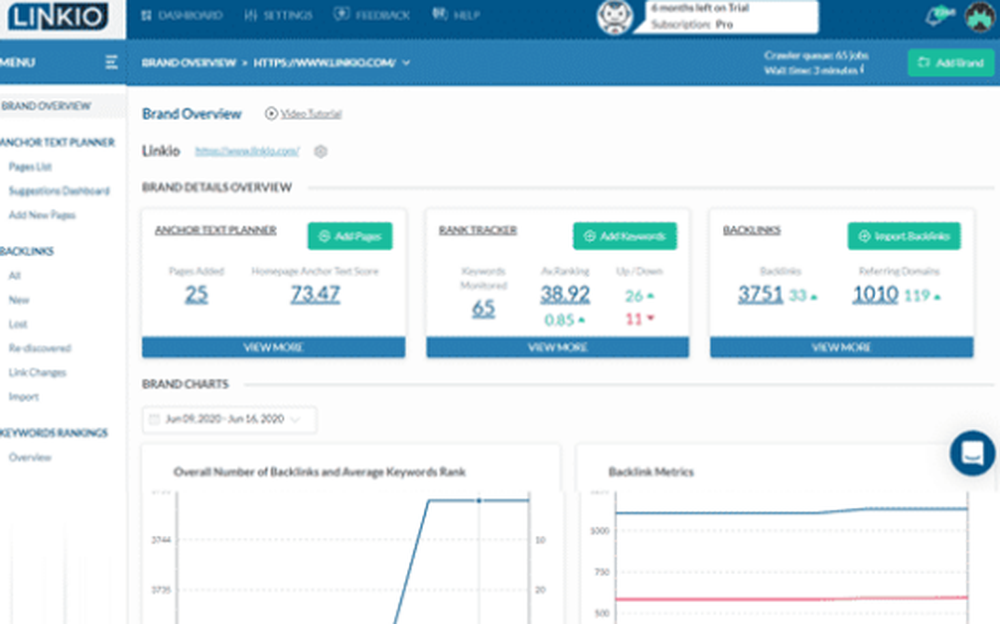1000x624 pixels.
Task: Click the Import Backlinks button
Action: click(x=904, y=236)
